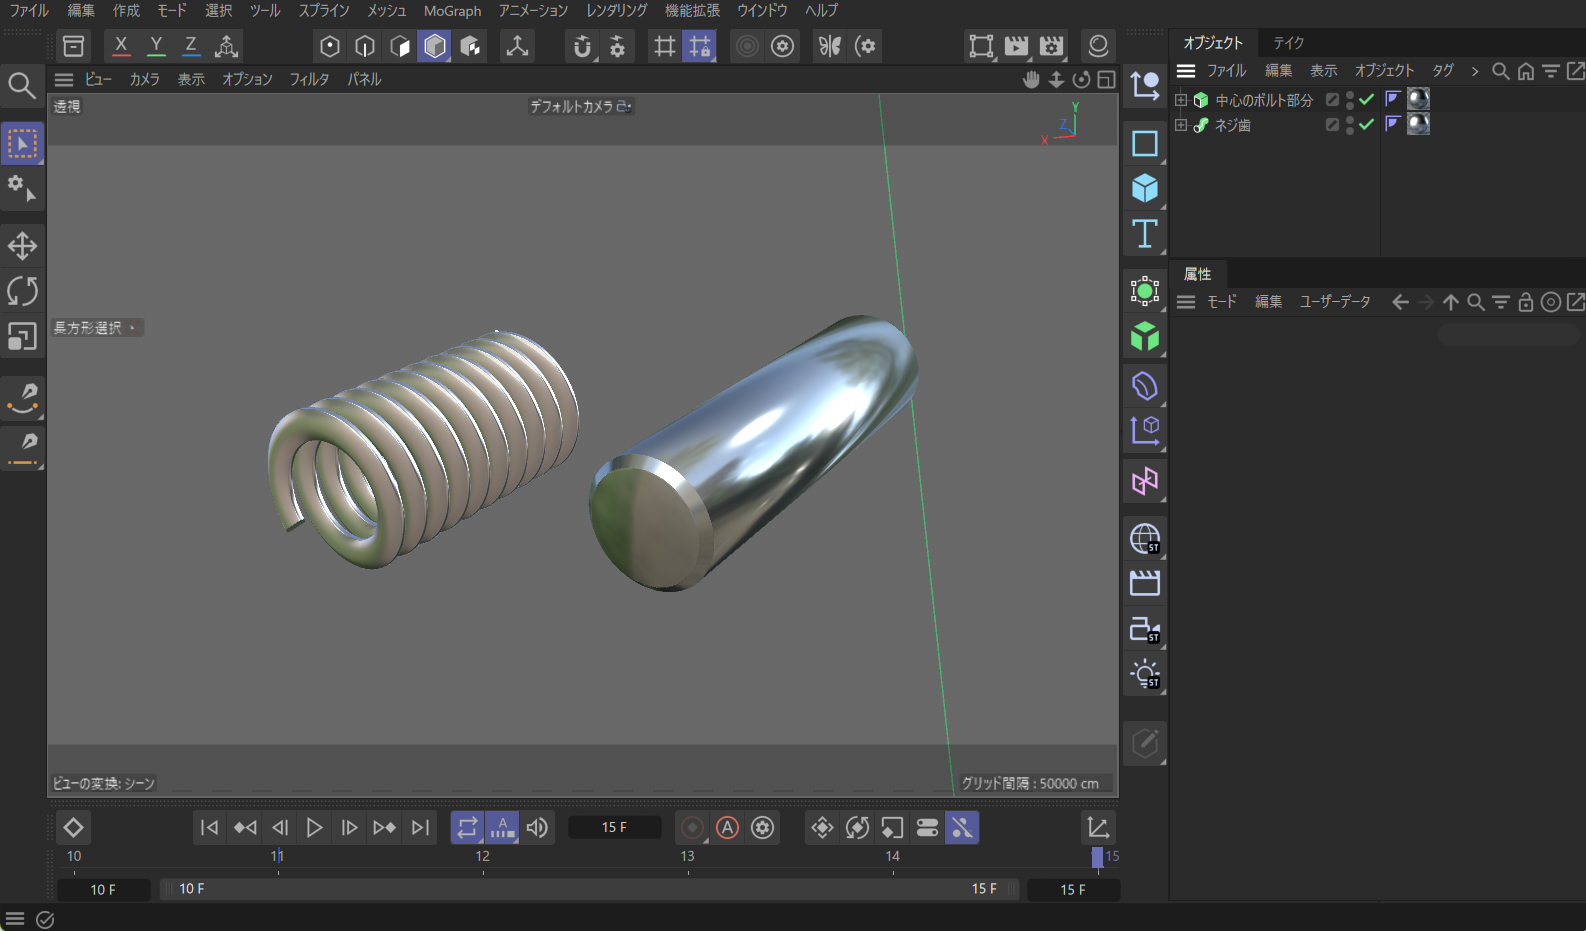Toggle enable checkmark for 中心のボルト部分
Viewport: 1586px width, 931px height.
coord(1366,99)
